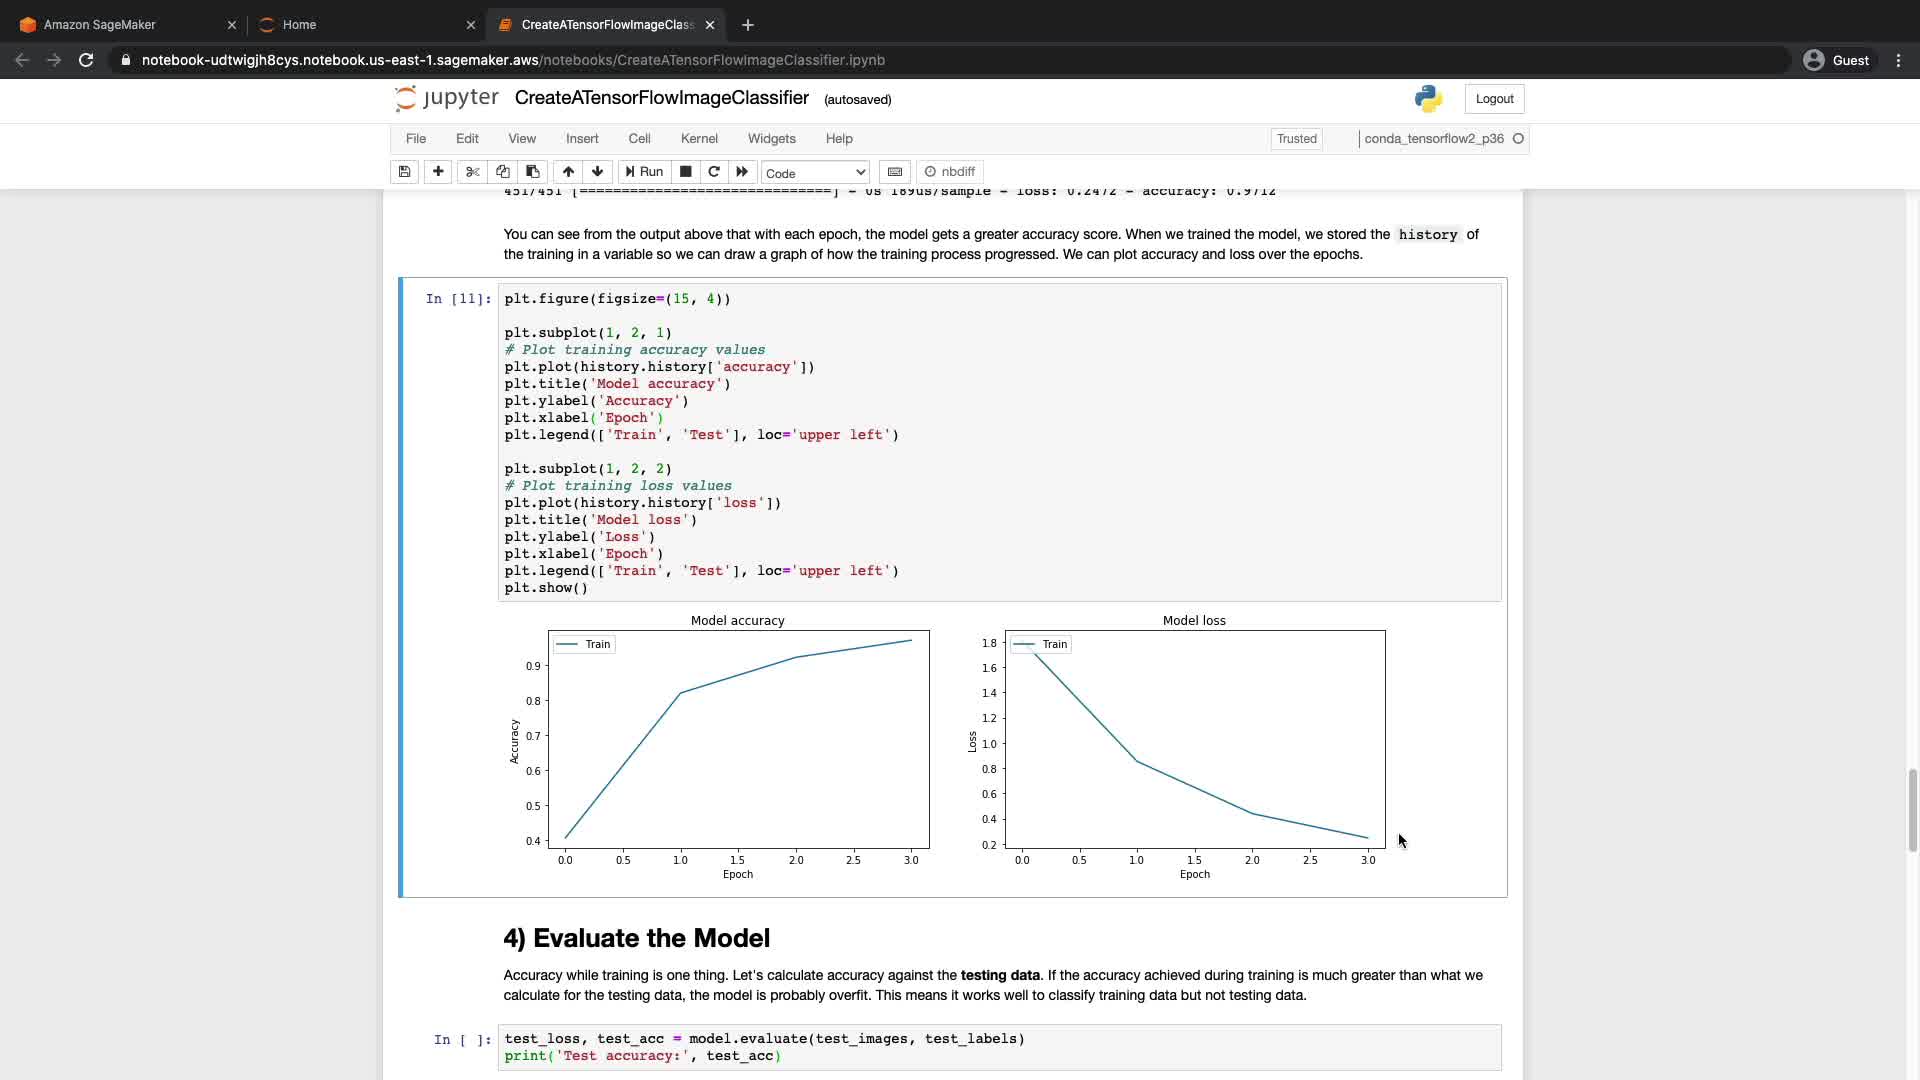This screenshot has width=1920, height=1080.
Task: Save notebook using the floppy disk icon
Action: tap(404, 172)
